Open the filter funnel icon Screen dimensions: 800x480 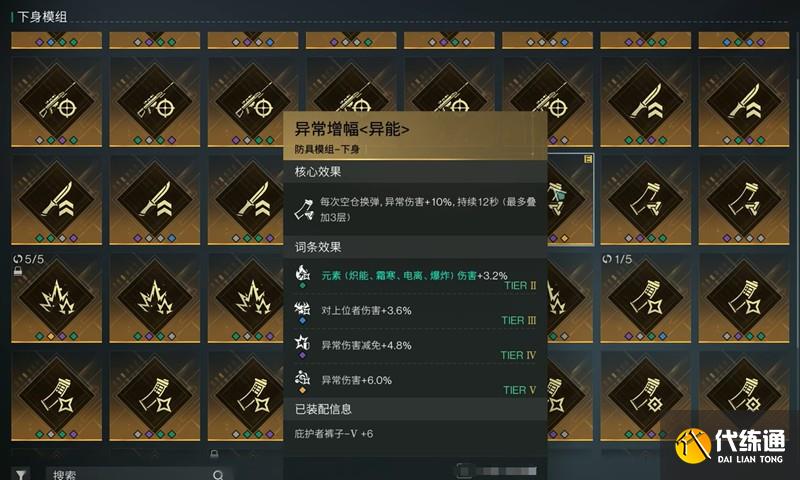pyautogui.click(x=20, y=475)
